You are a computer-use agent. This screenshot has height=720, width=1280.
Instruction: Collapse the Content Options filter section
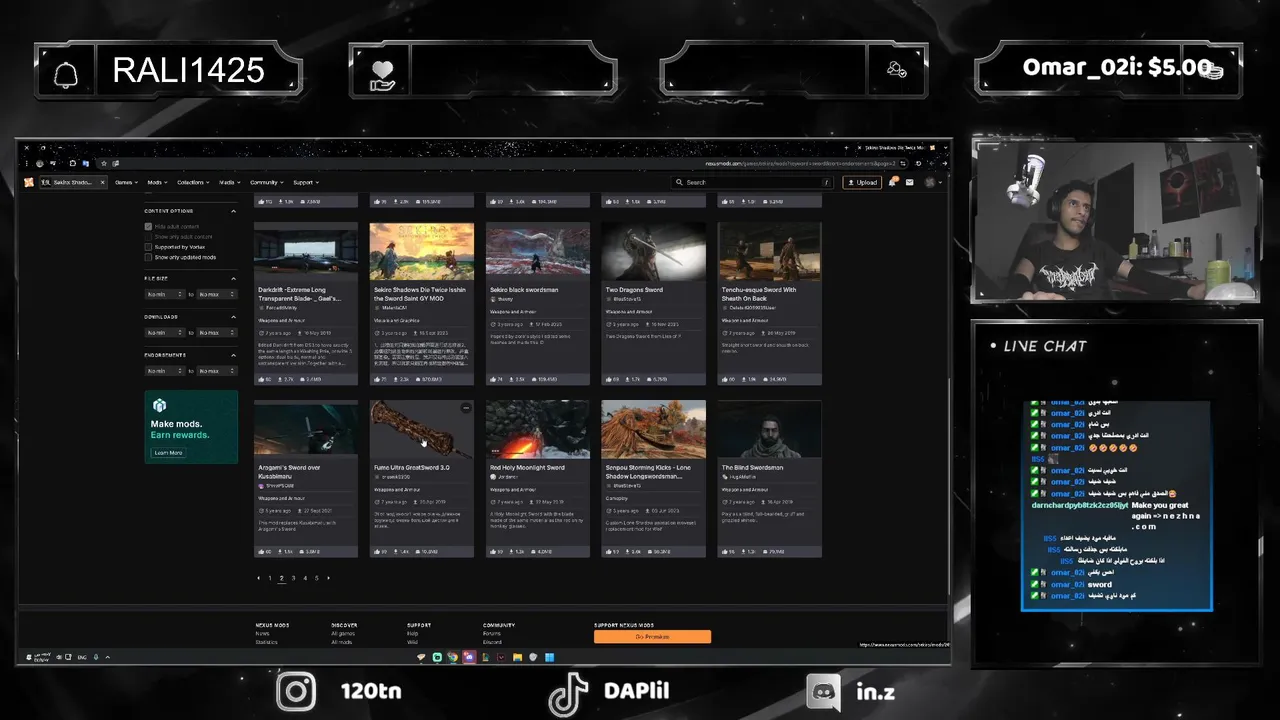(234, 211)
